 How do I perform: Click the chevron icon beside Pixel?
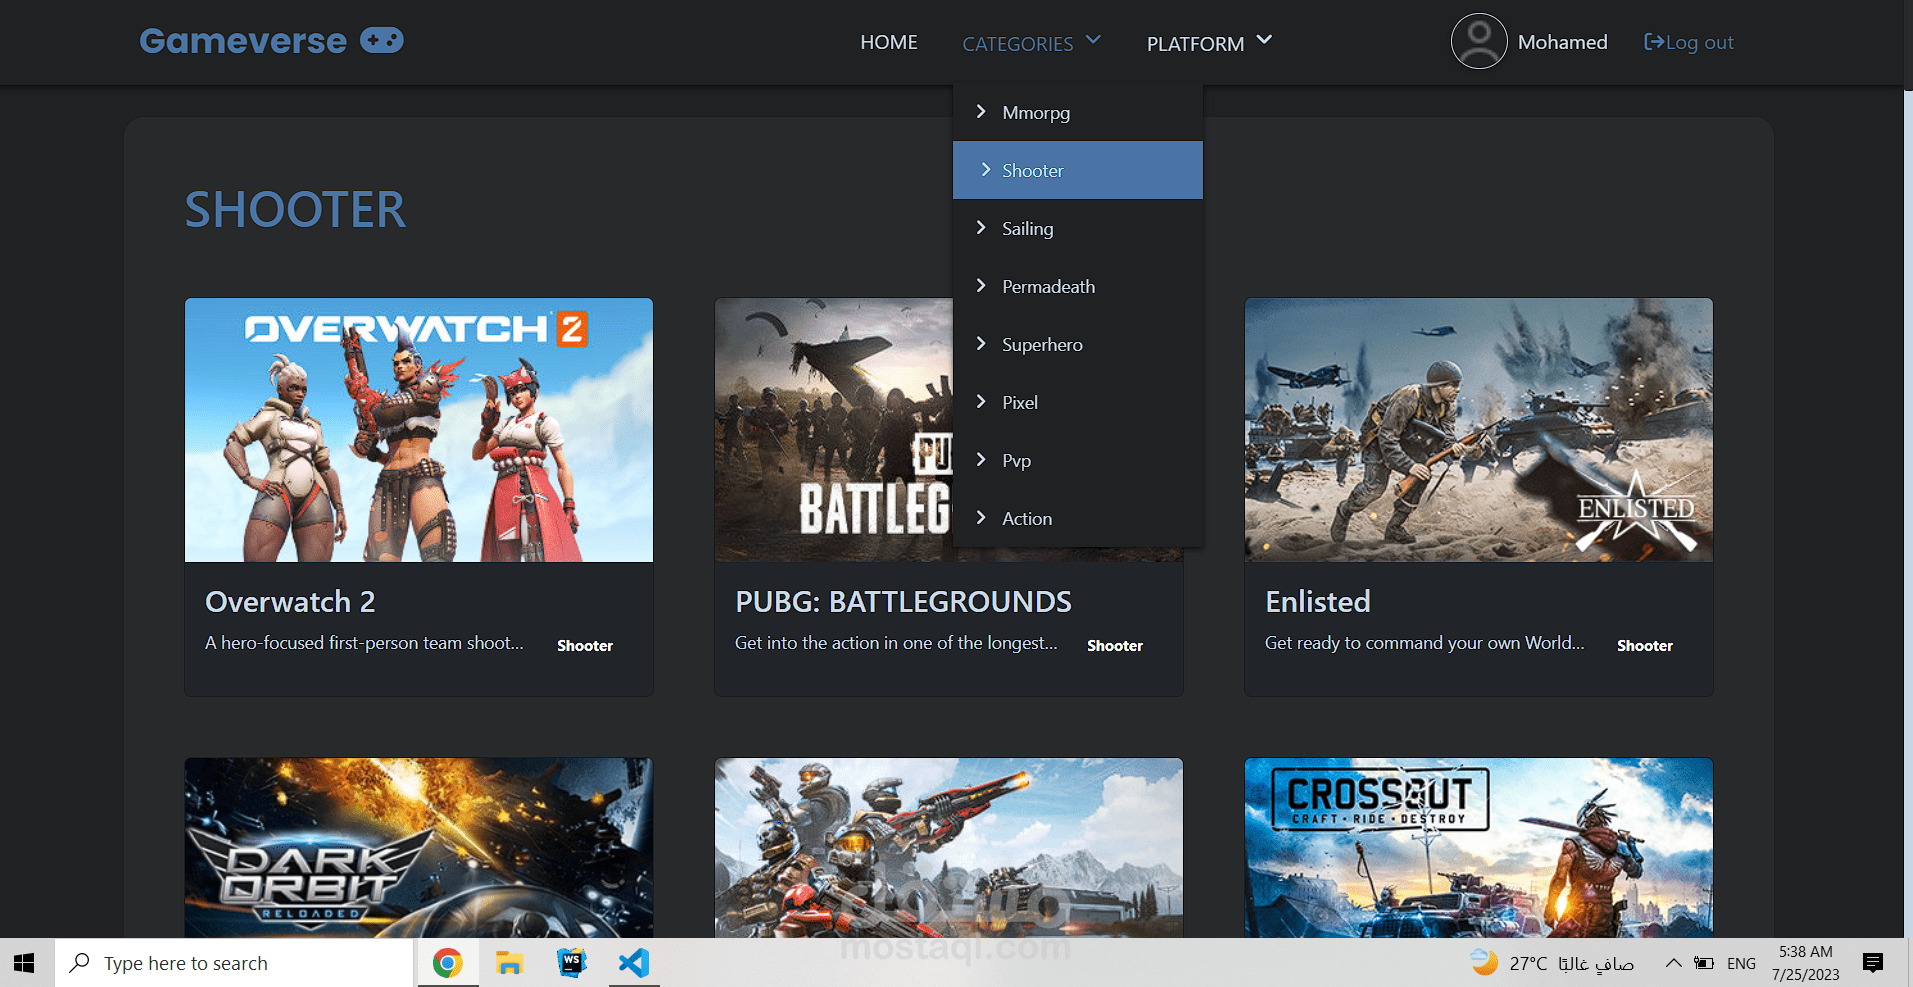click(x=981, y=402)
